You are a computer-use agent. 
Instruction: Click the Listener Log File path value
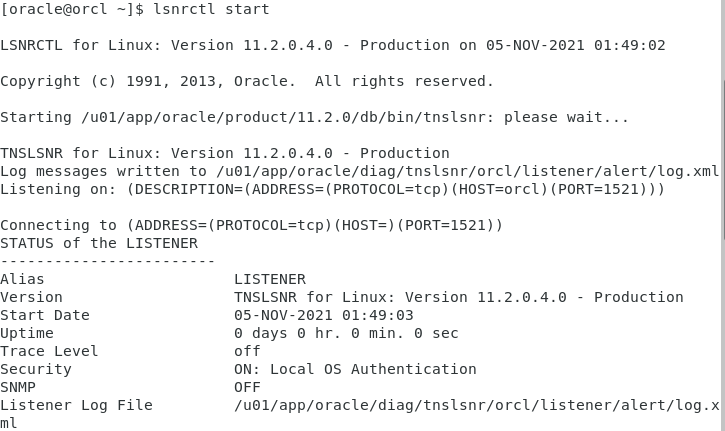pos(476,405)
